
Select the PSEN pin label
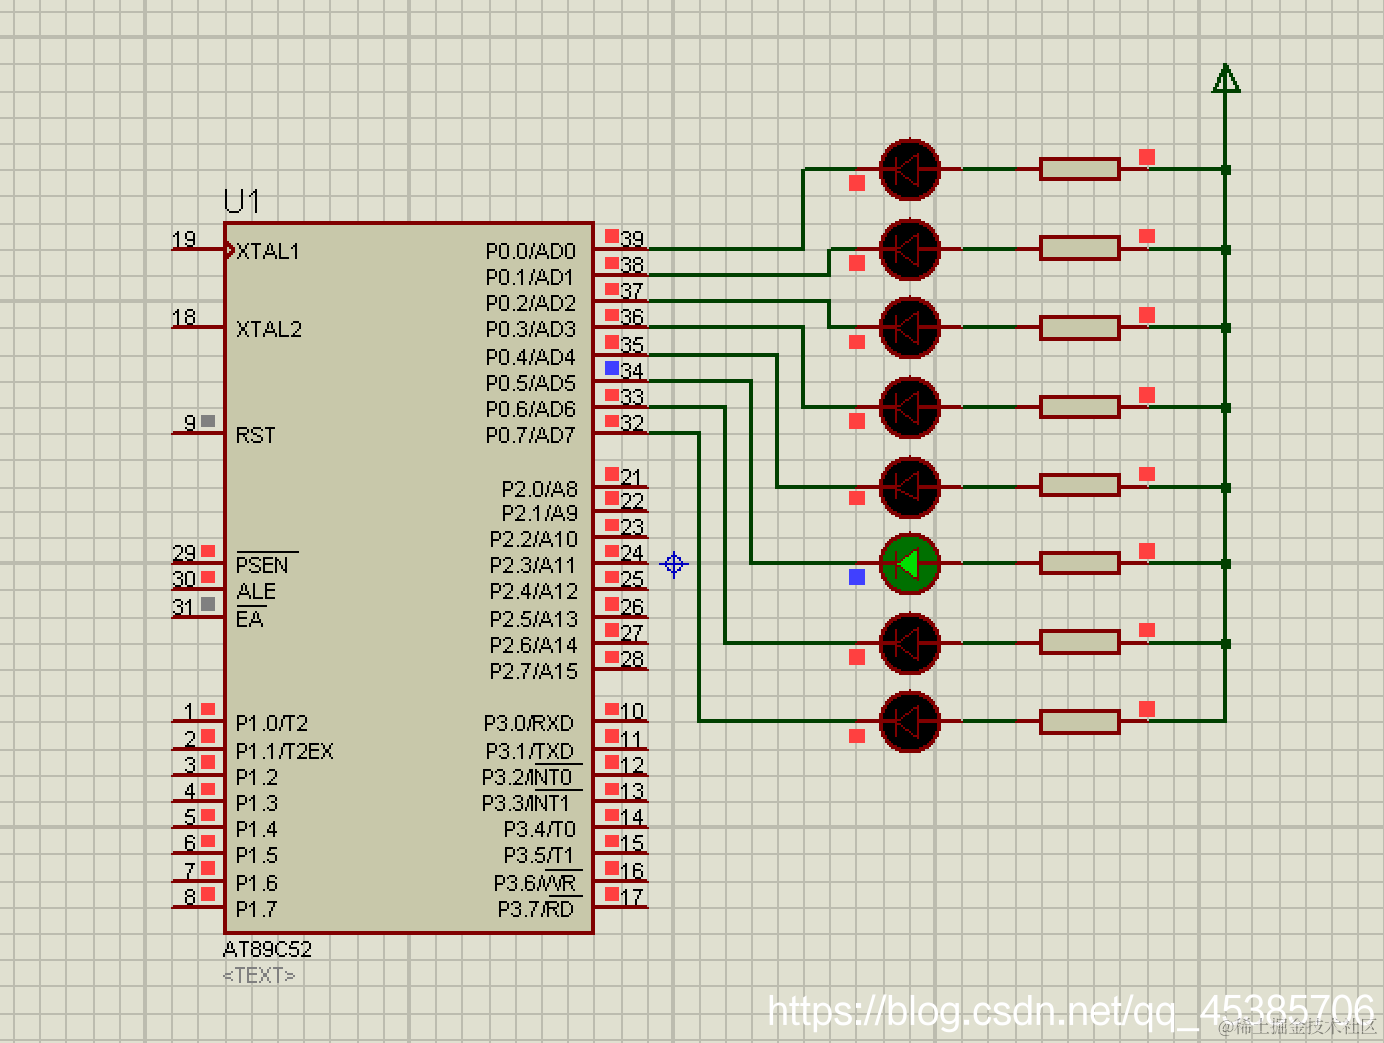pos(262,565)
